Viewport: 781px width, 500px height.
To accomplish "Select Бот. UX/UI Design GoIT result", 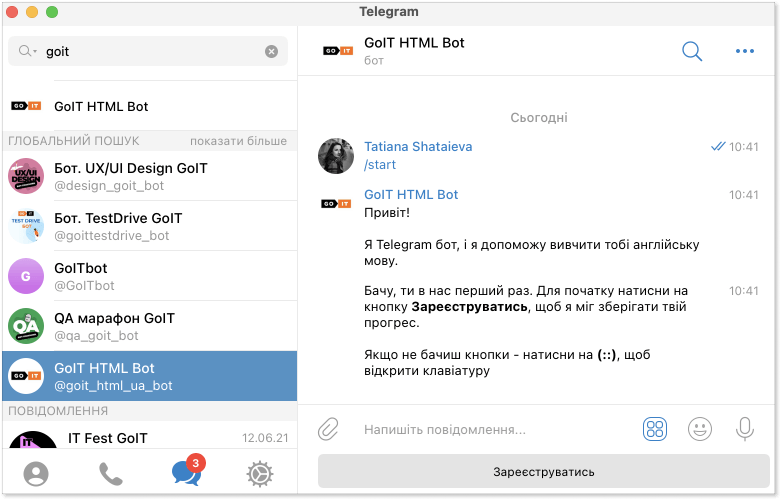I will click(149, 176).
